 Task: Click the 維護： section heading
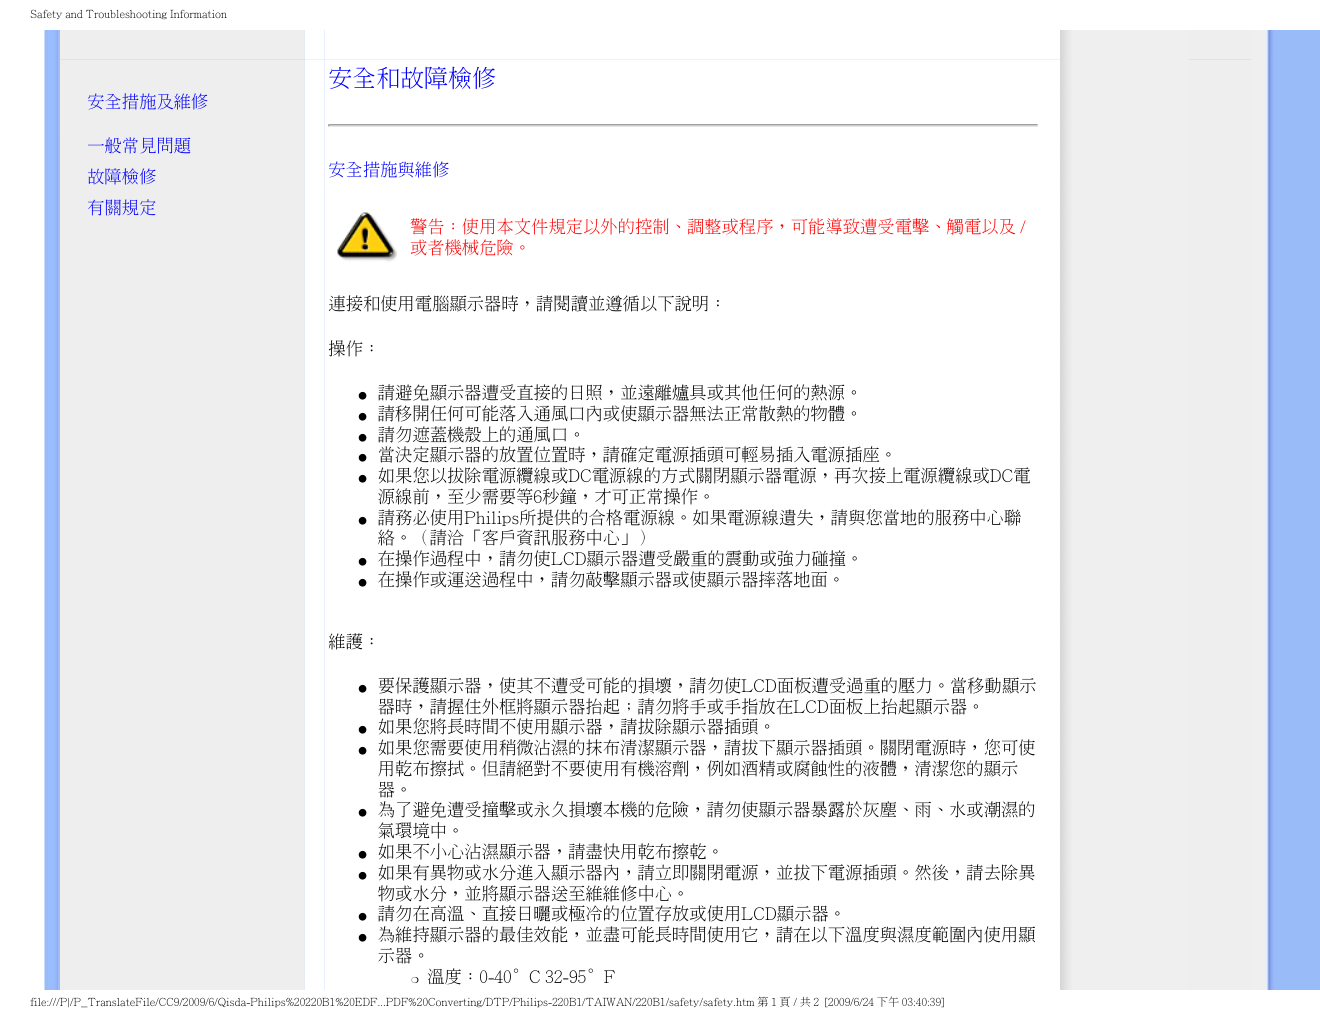tap(353, 641)
